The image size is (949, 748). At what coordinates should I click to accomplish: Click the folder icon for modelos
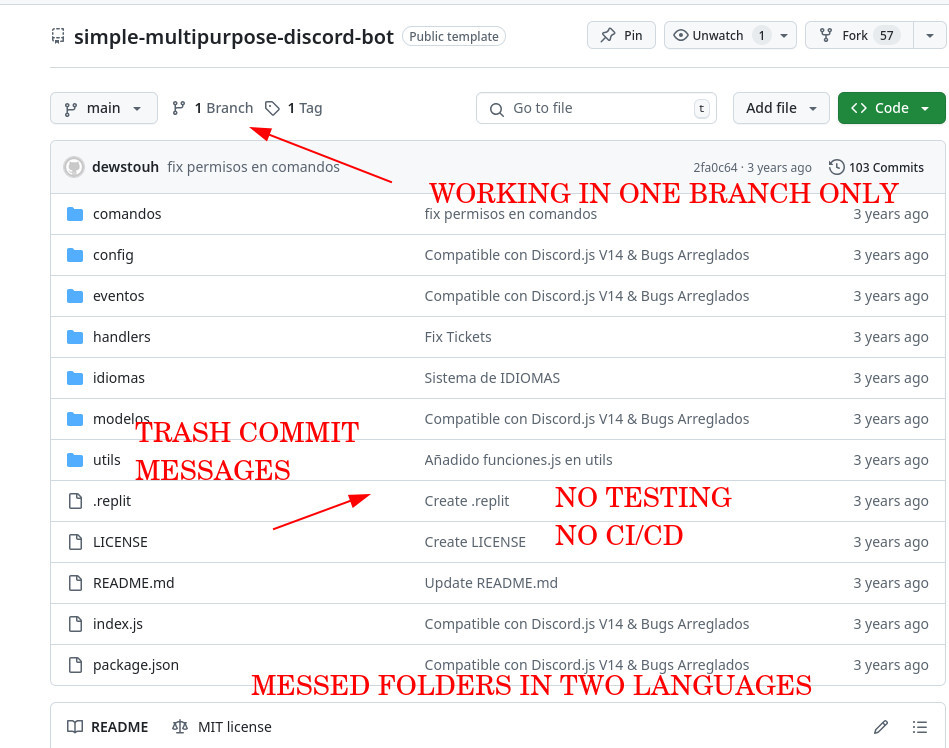[75, 419]
